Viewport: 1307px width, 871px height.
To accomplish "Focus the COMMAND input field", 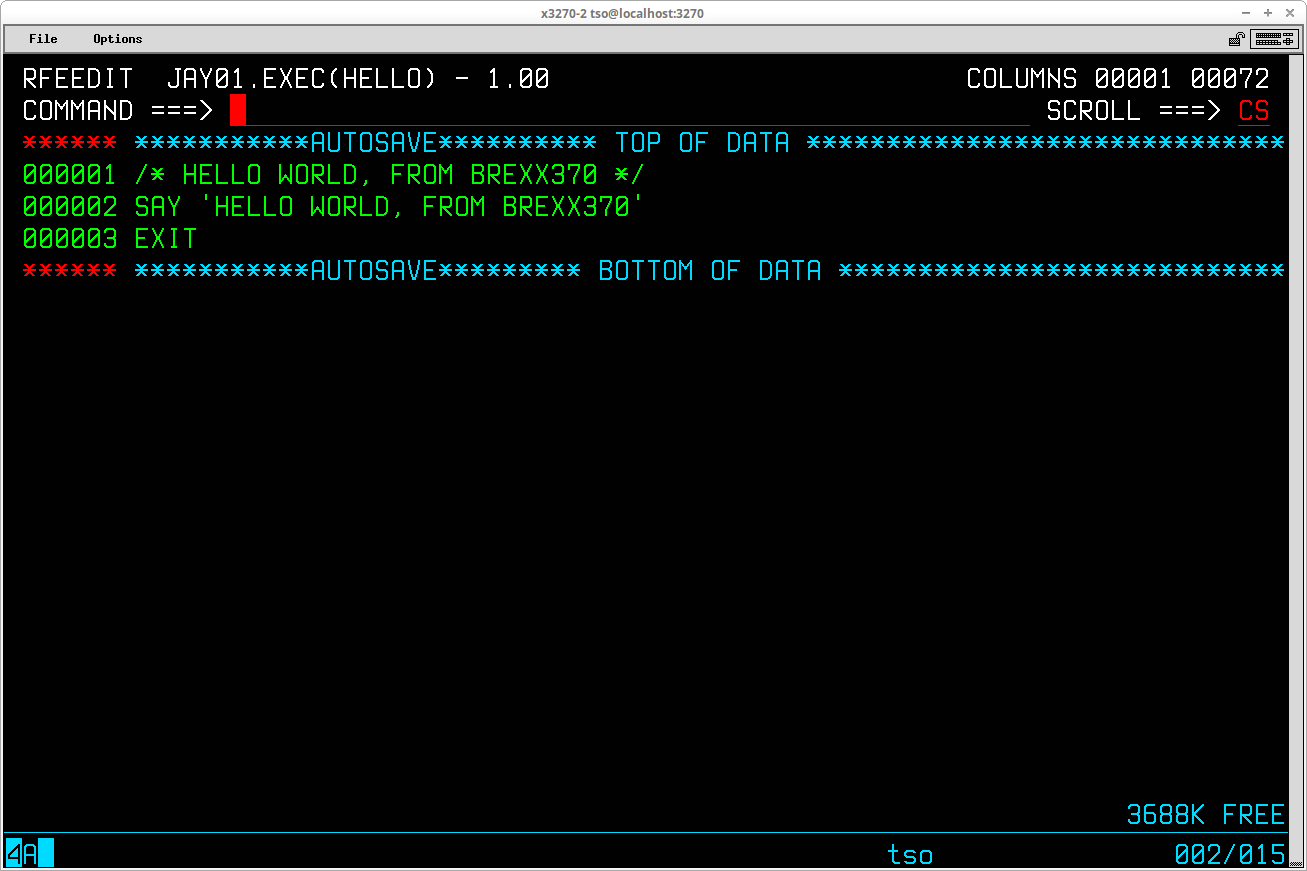I will [x=629, y=110].
